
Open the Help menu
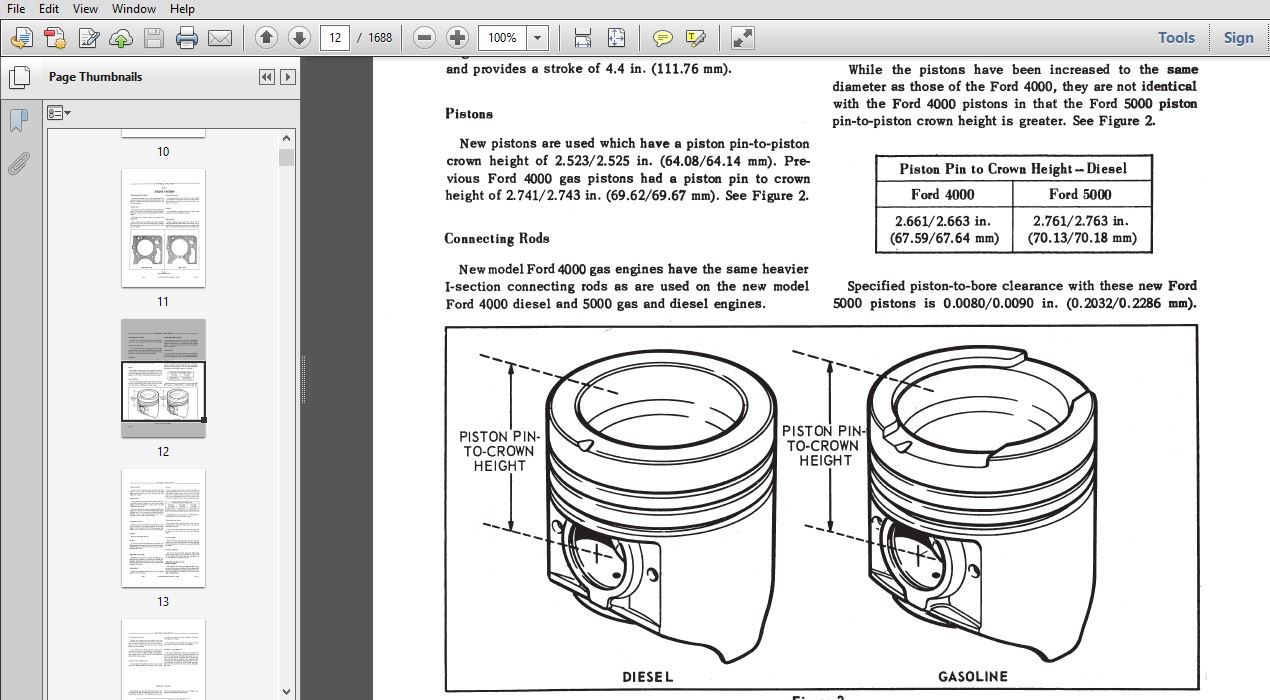tap(182, 9)
